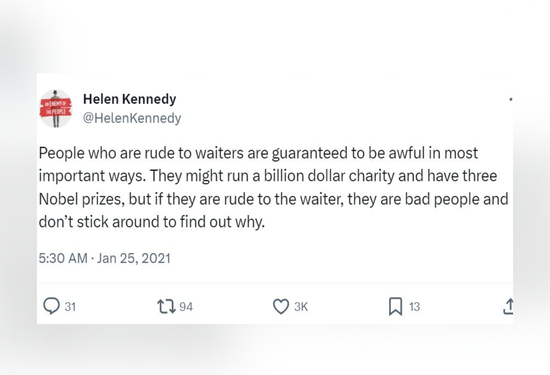Click the share upload icon
This screenshot has height=375, width=550.
pyautogui.click(x=508, y=306)
